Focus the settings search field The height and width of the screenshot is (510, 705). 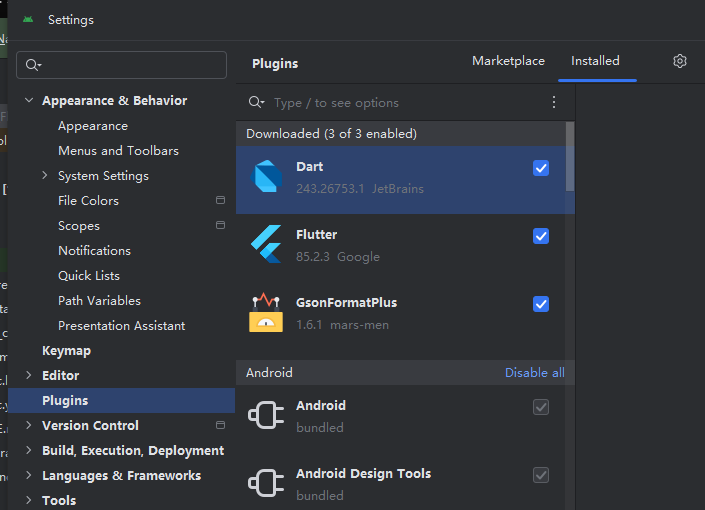(121, 65)
